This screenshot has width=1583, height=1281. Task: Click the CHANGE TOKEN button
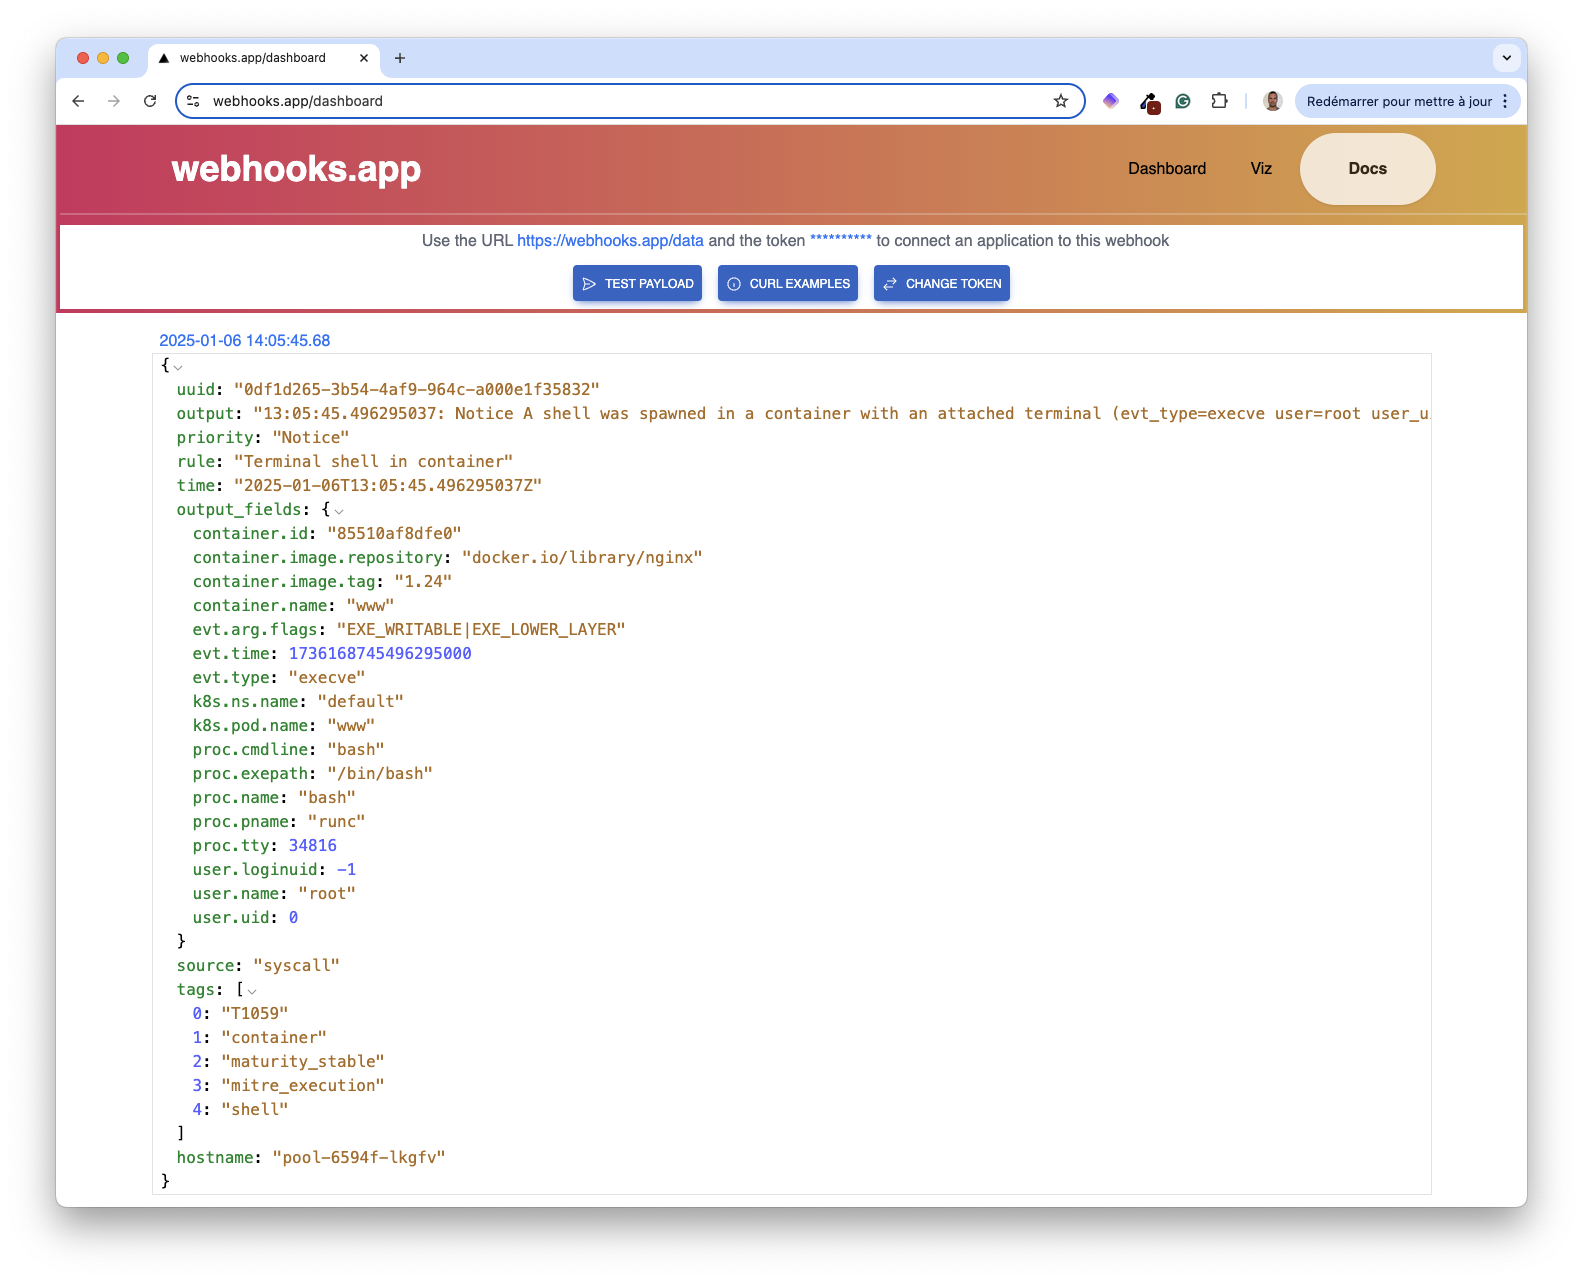[942, 283]
